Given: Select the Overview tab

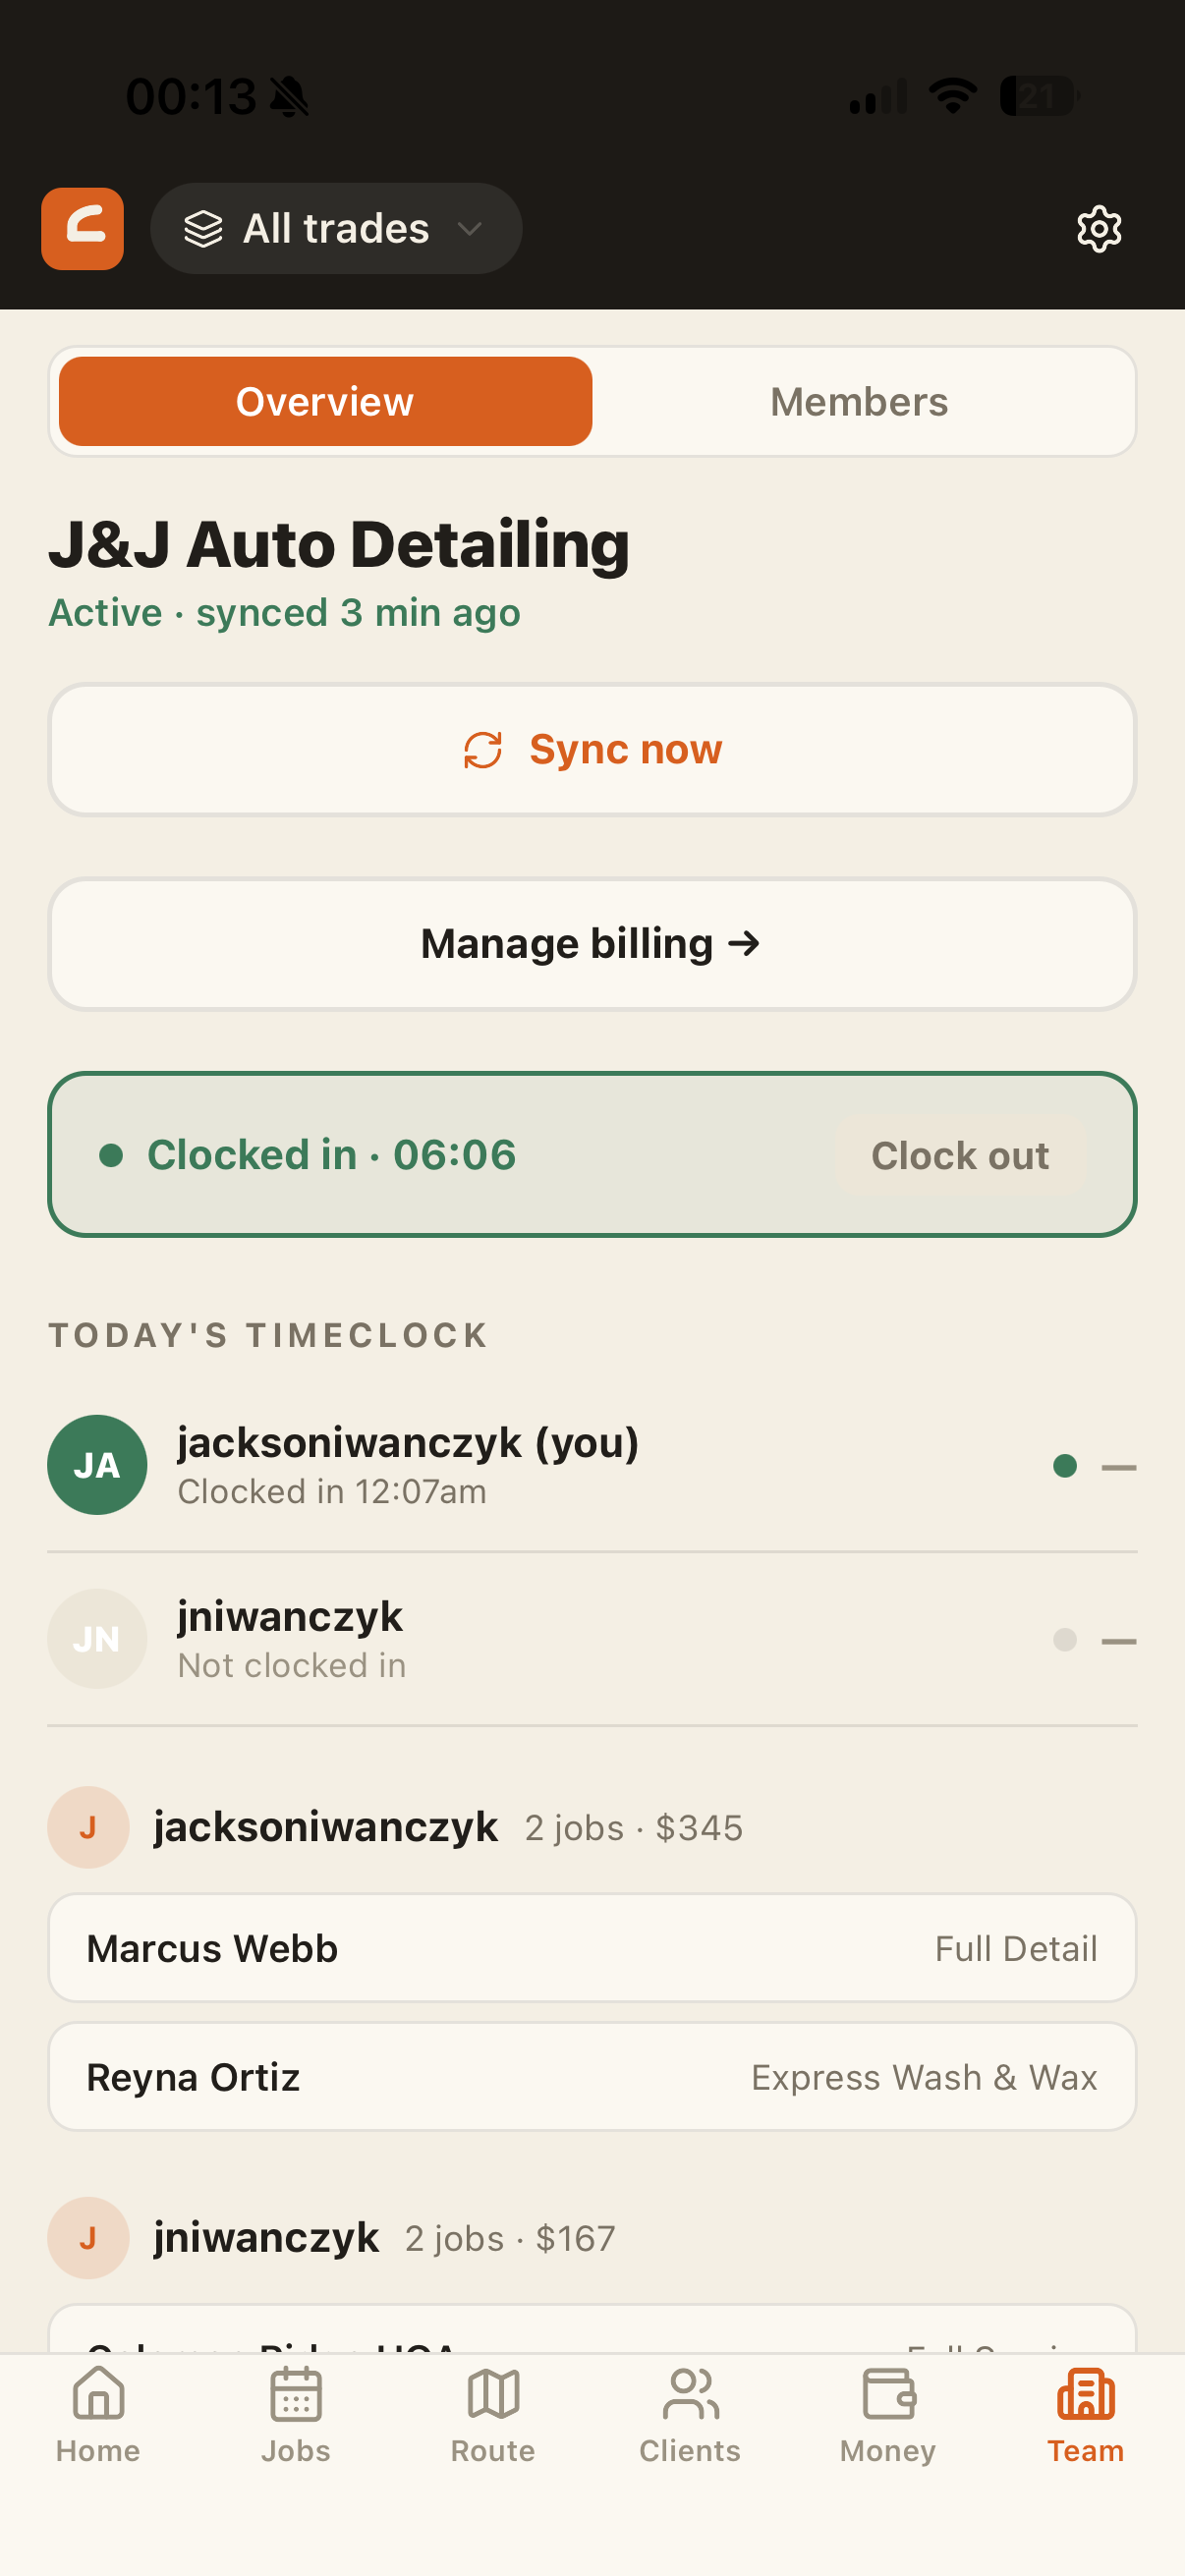Looking at the screenshot, I should point(325,402).
